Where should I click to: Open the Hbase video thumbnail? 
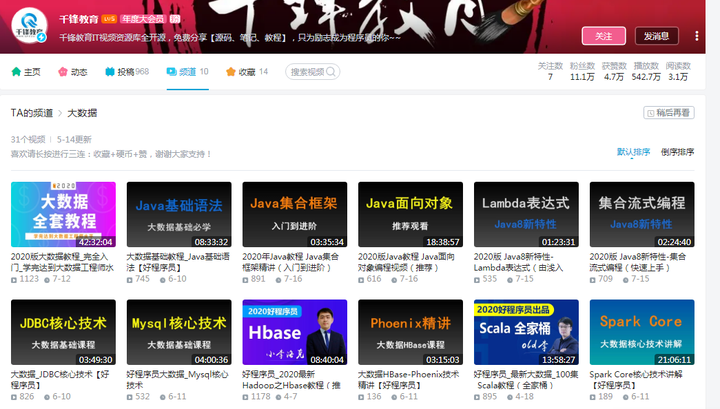[295, 332]
